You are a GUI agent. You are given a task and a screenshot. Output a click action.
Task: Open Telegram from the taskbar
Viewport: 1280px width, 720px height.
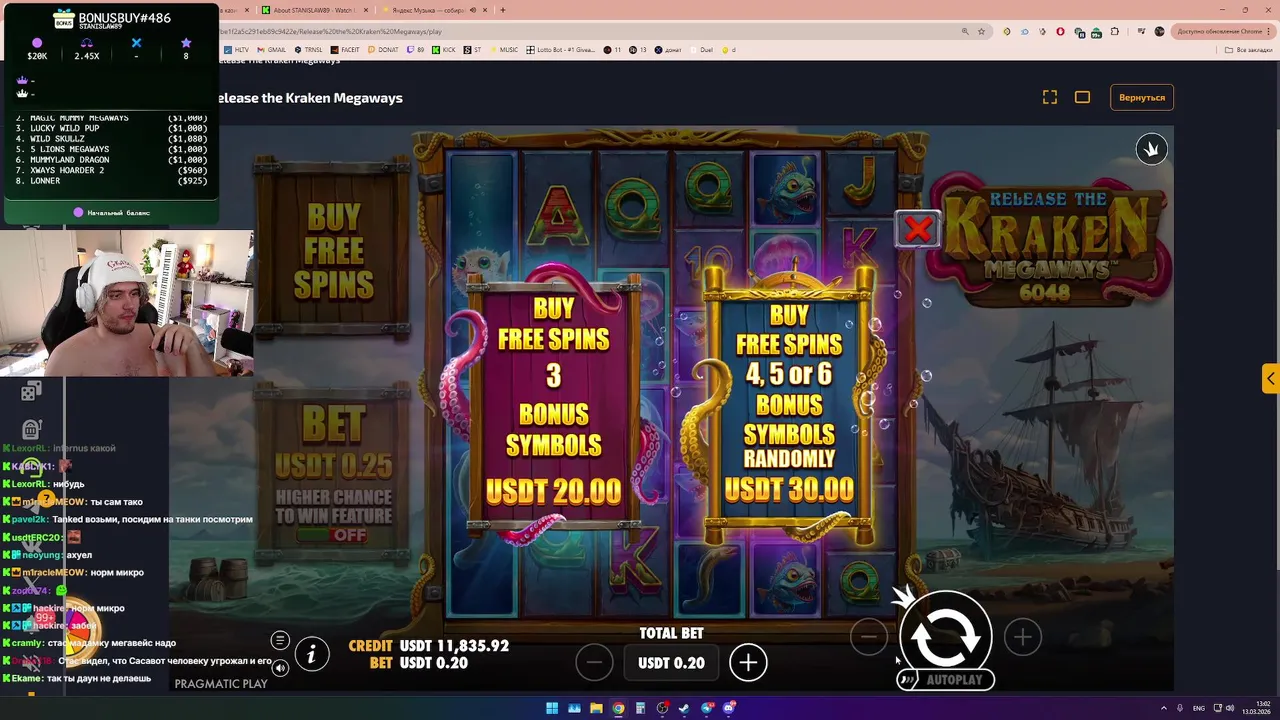coord(707,708)
